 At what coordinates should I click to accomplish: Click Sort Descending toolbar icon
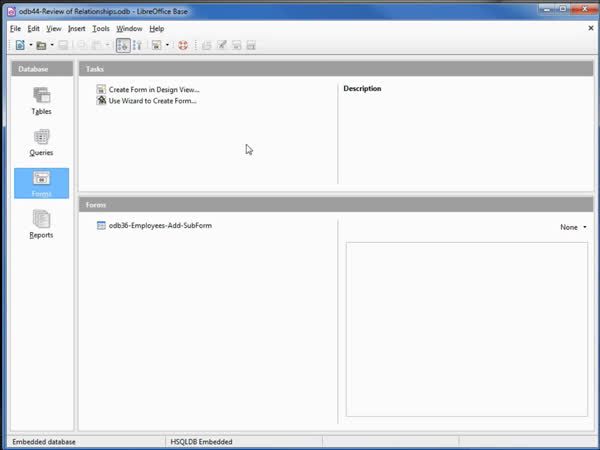coord(137,45)
